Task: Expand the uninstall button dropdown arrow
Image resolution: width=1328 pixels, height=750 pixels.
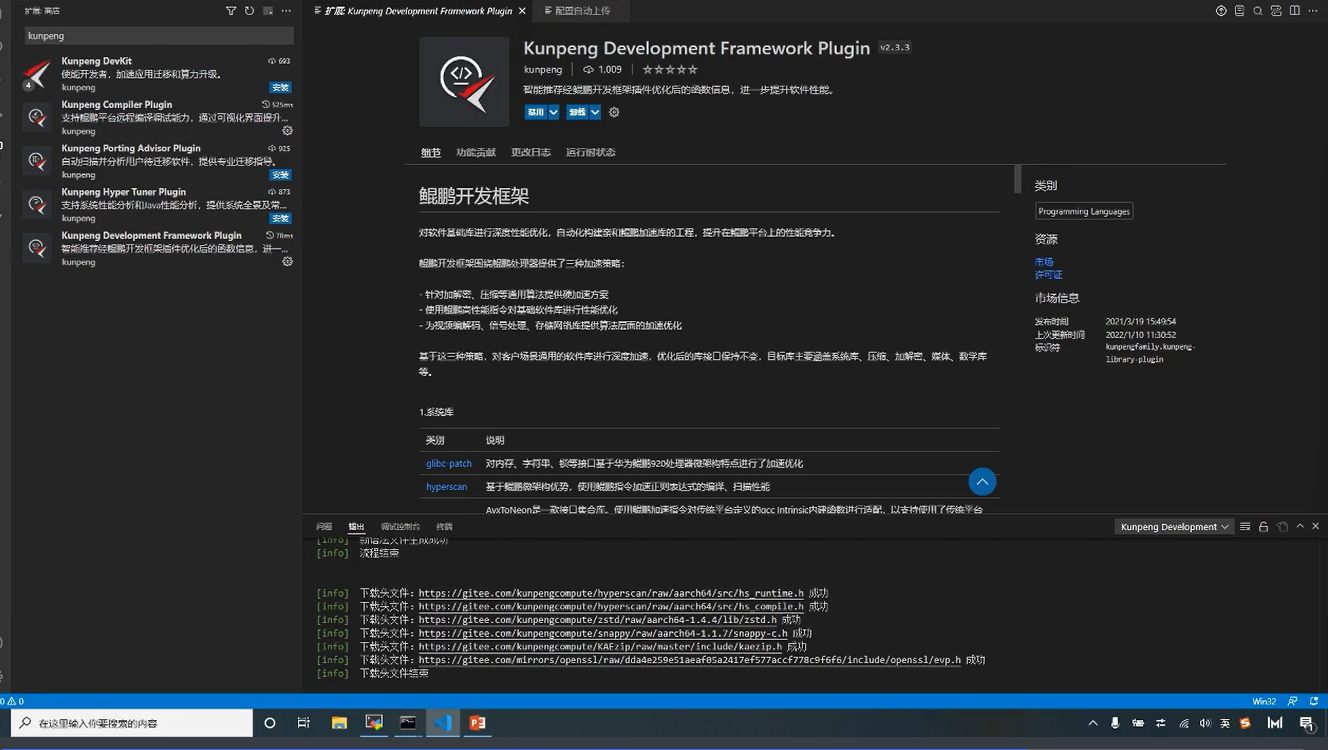Action: click(x=595, y=113)
